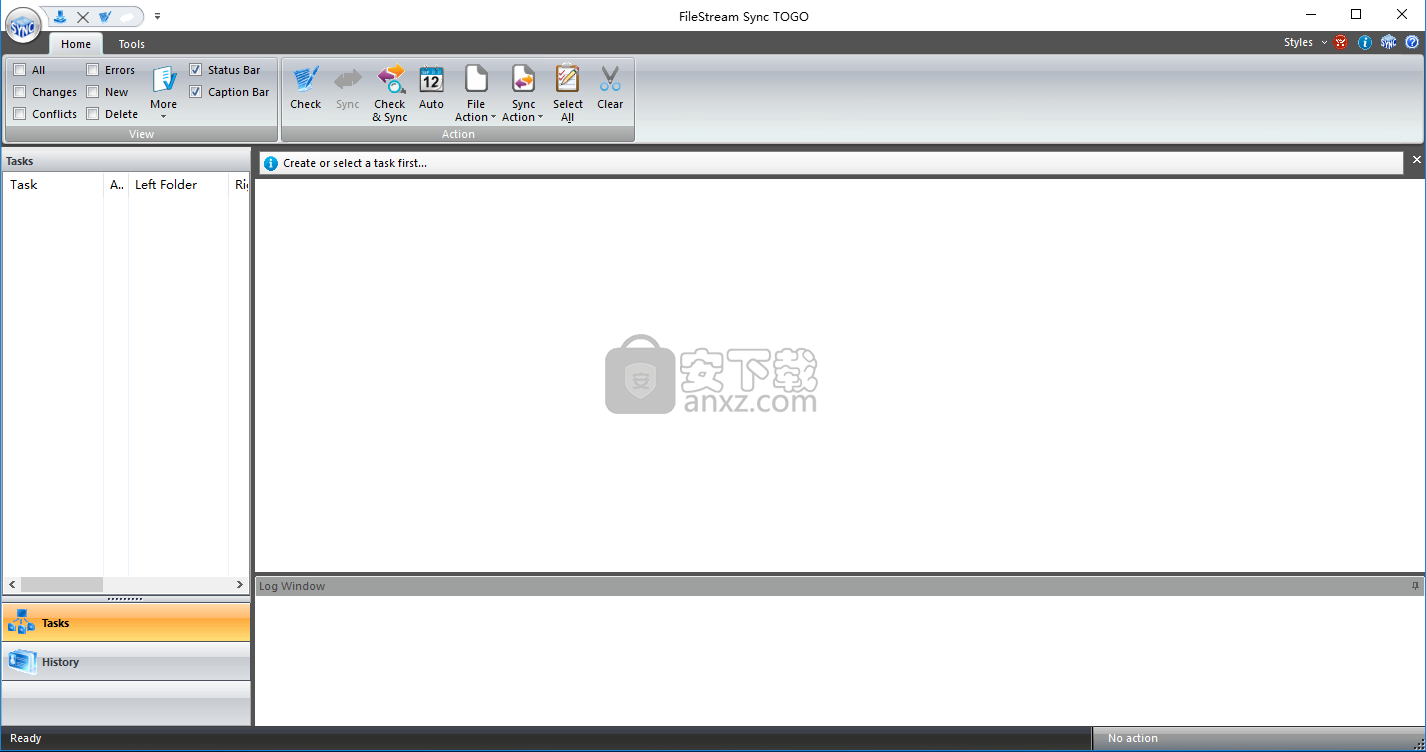Image resolution: width=1426 pixels, height=752 pixels.
Task: Toggle the New view checkbox
Action: pos(93,92)
